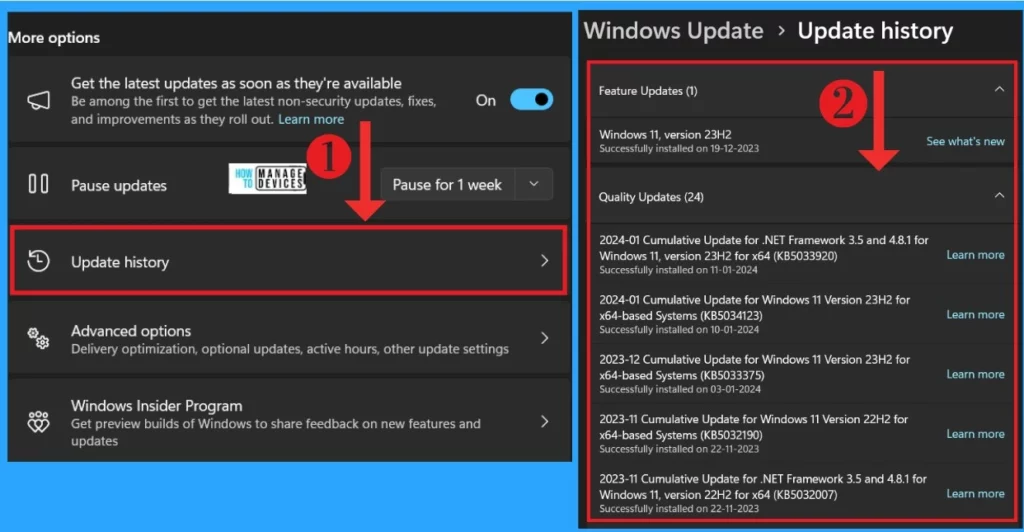The image size is (1024, 532).
Task: Open Windows Insider Program chevron arrow
Action: tap(545, 422)
